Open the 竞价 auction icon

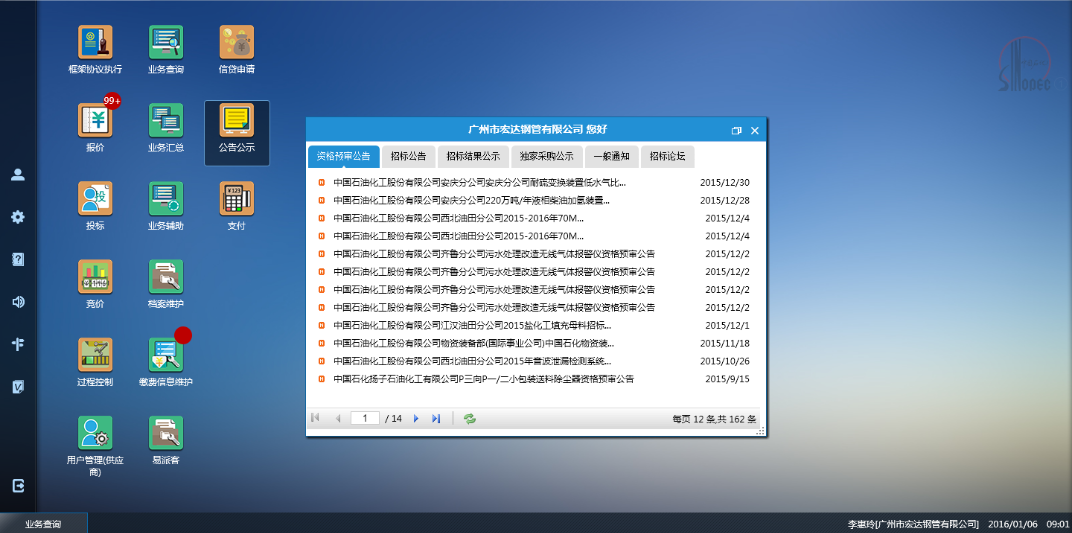pos(95,276)
